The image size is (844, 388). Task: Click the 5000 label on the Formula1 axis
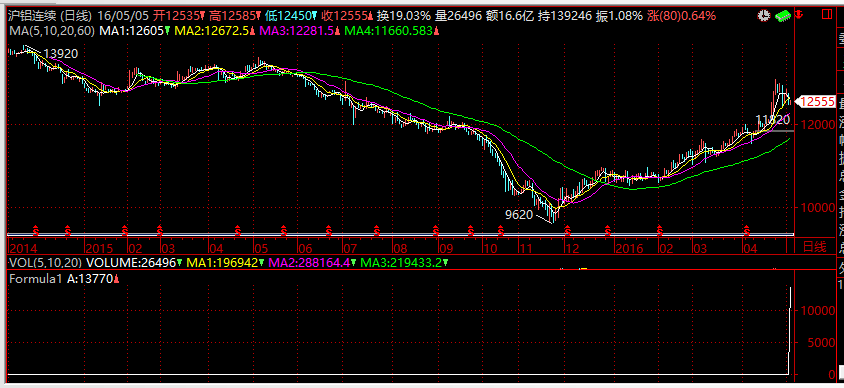[x=821, y=342]
